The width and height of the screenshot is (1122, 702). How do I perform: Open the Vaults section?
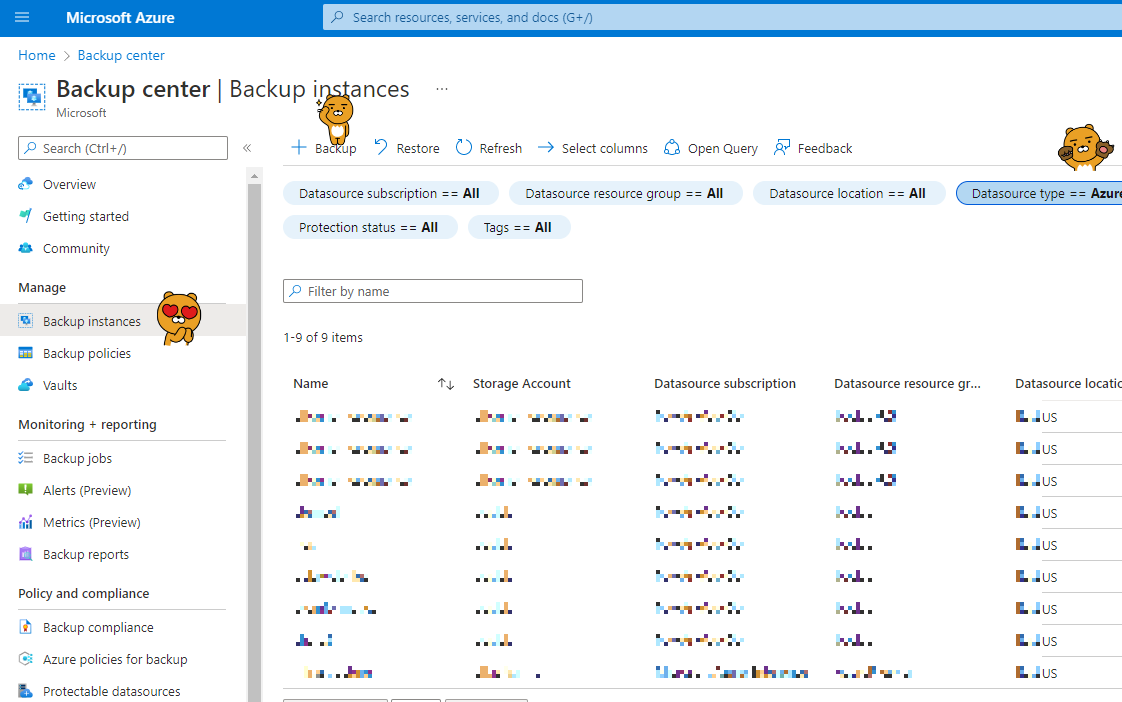tap(60, 386)
